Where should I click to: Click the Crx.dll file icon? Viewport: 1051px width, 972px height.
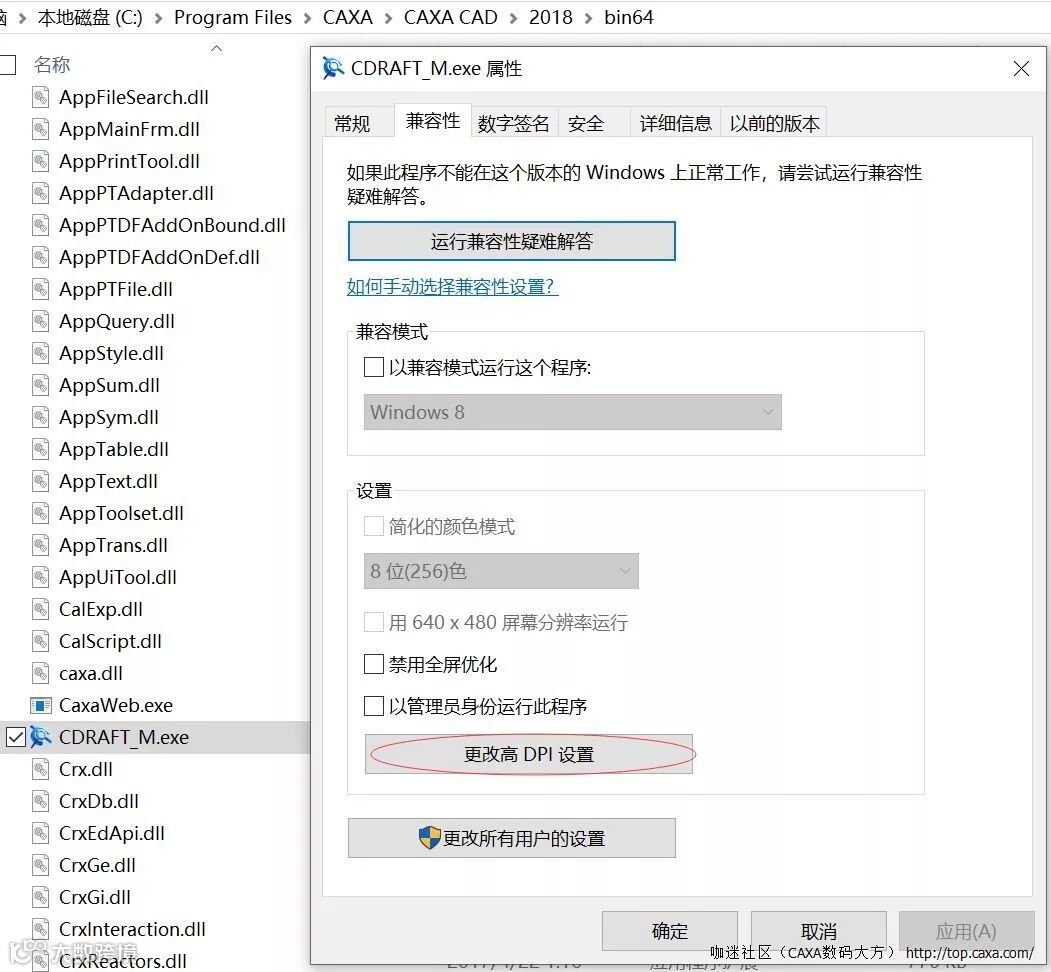click(41, 770)
